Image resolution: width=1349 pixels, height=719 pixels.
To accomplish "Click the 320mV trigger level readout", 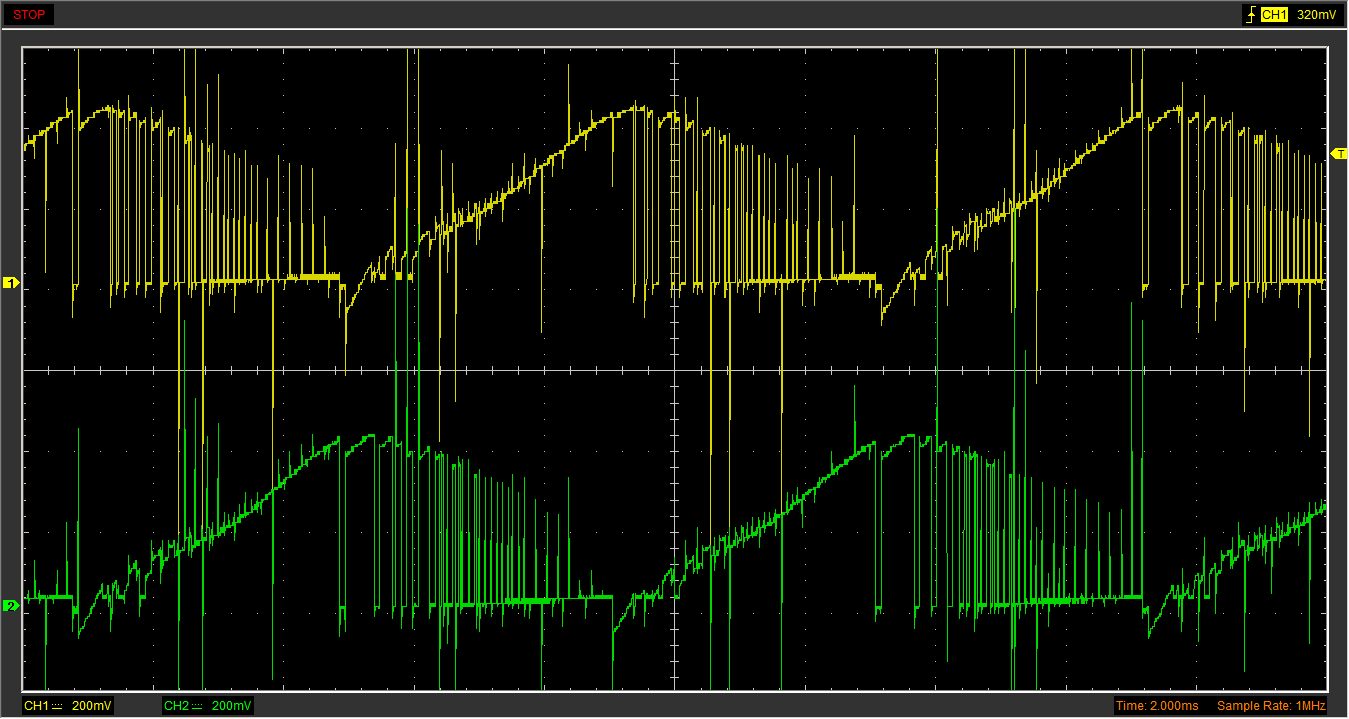I will pyautogui.click(x=1316, y=15).
